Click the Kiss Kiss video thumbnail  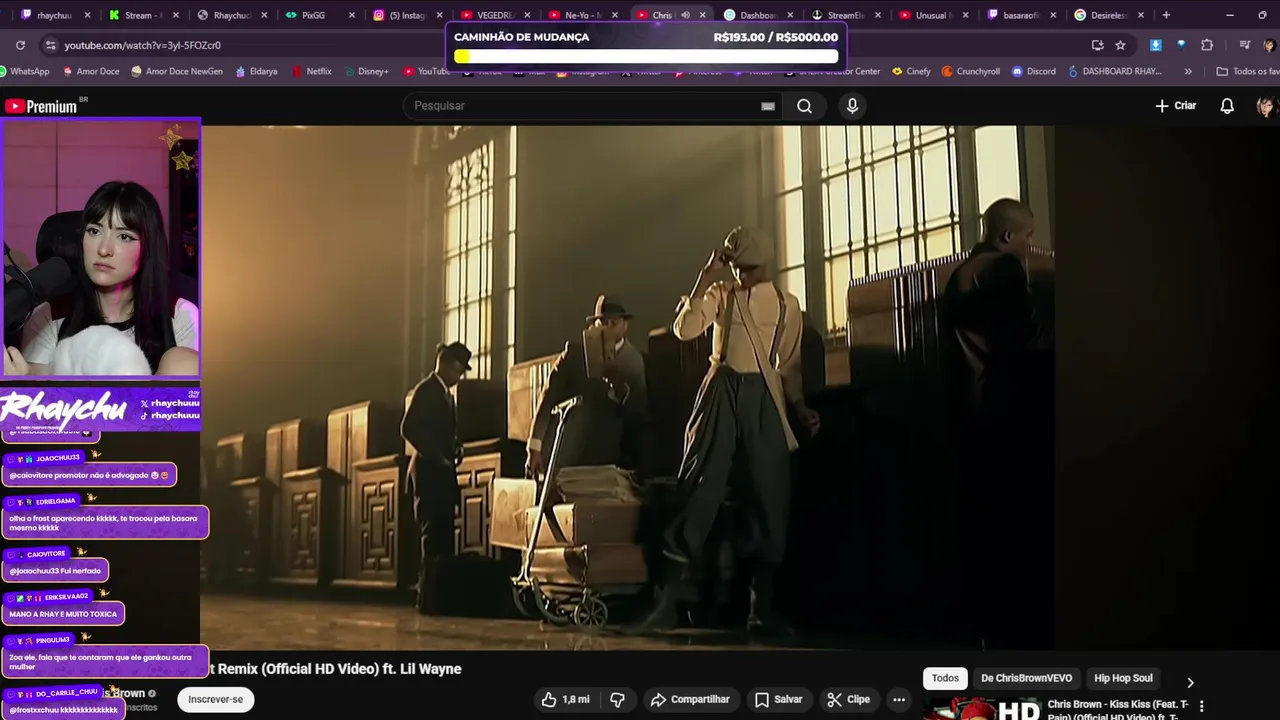coord(981,708)
